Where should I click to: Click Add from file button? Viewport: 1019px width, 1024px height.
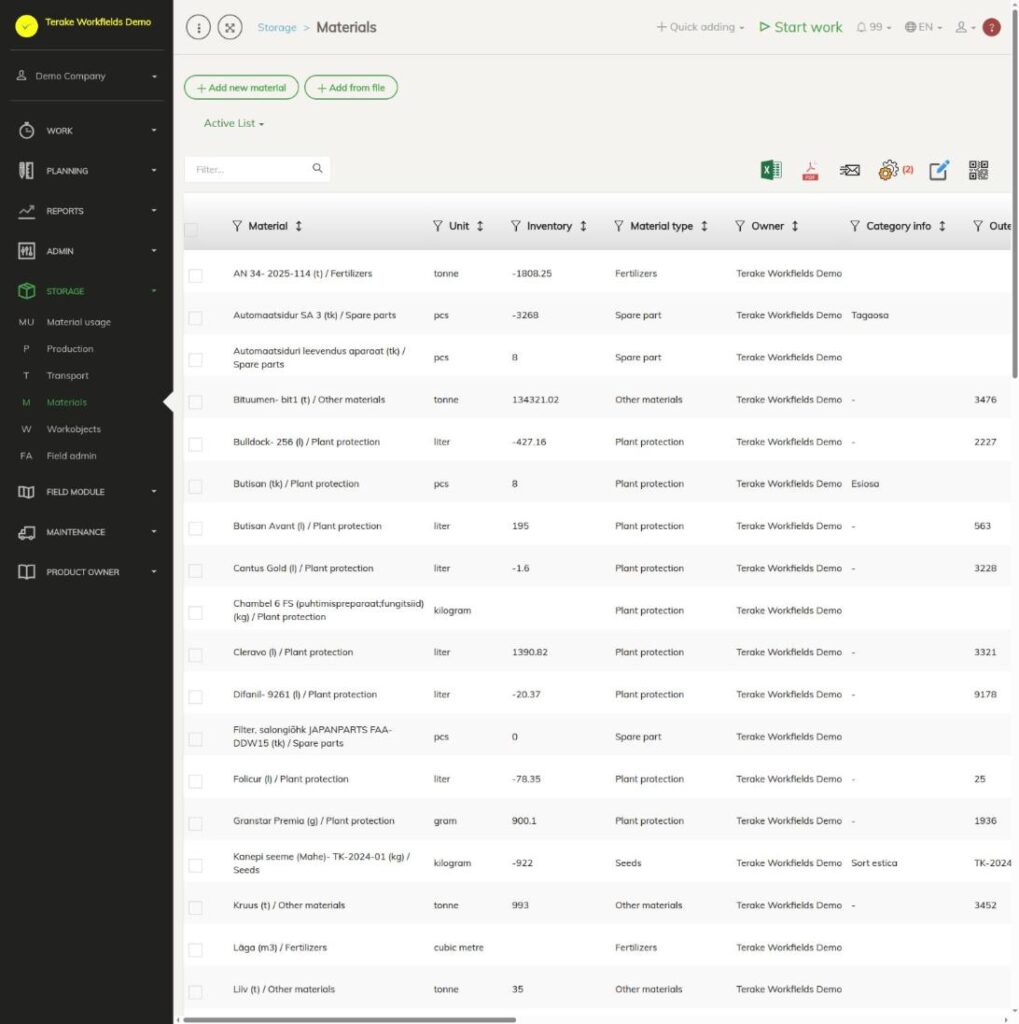[x=351, y=88]
